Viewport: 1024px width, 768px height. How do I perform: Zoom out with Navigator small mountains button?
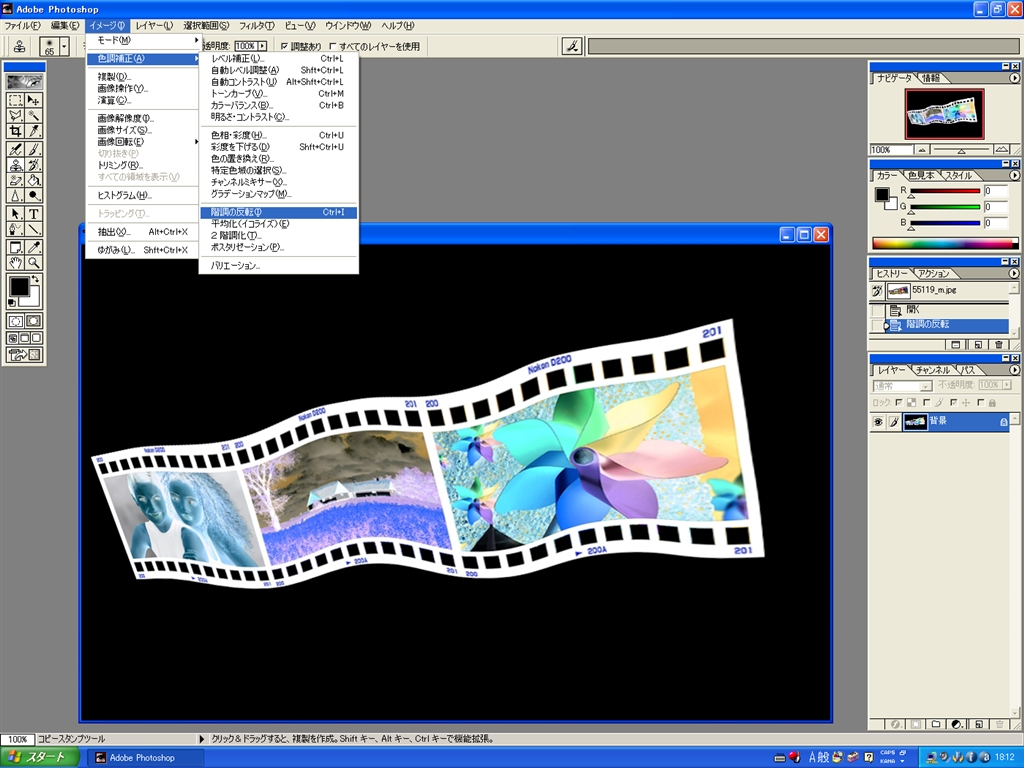tap(921, 150)
